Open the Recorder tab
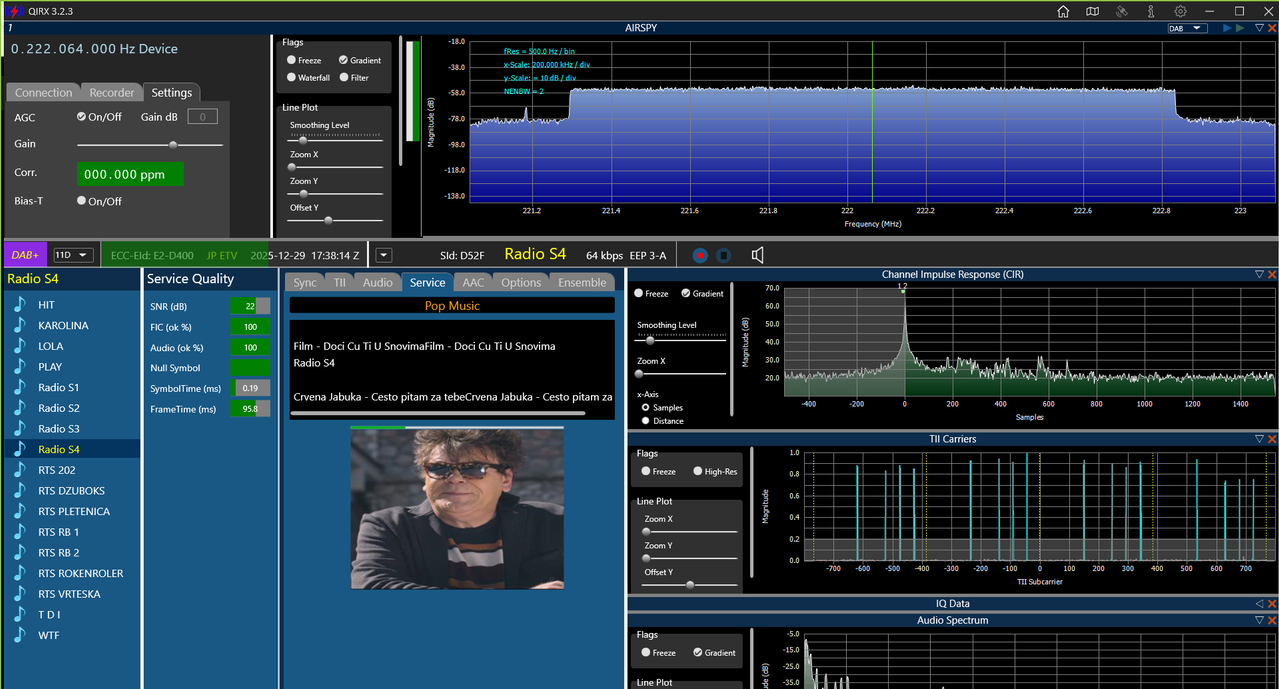 (112, 92)
